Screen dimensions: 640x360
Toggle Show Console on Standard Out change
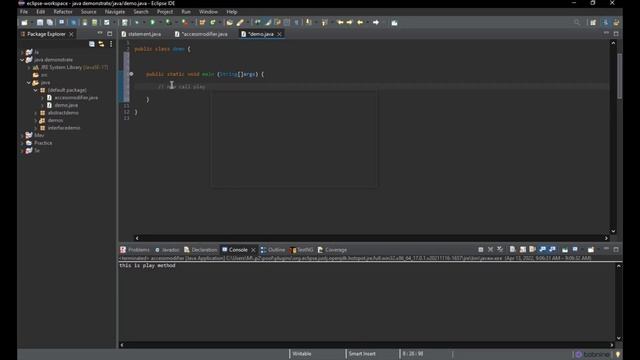click(x=542, y=249)
